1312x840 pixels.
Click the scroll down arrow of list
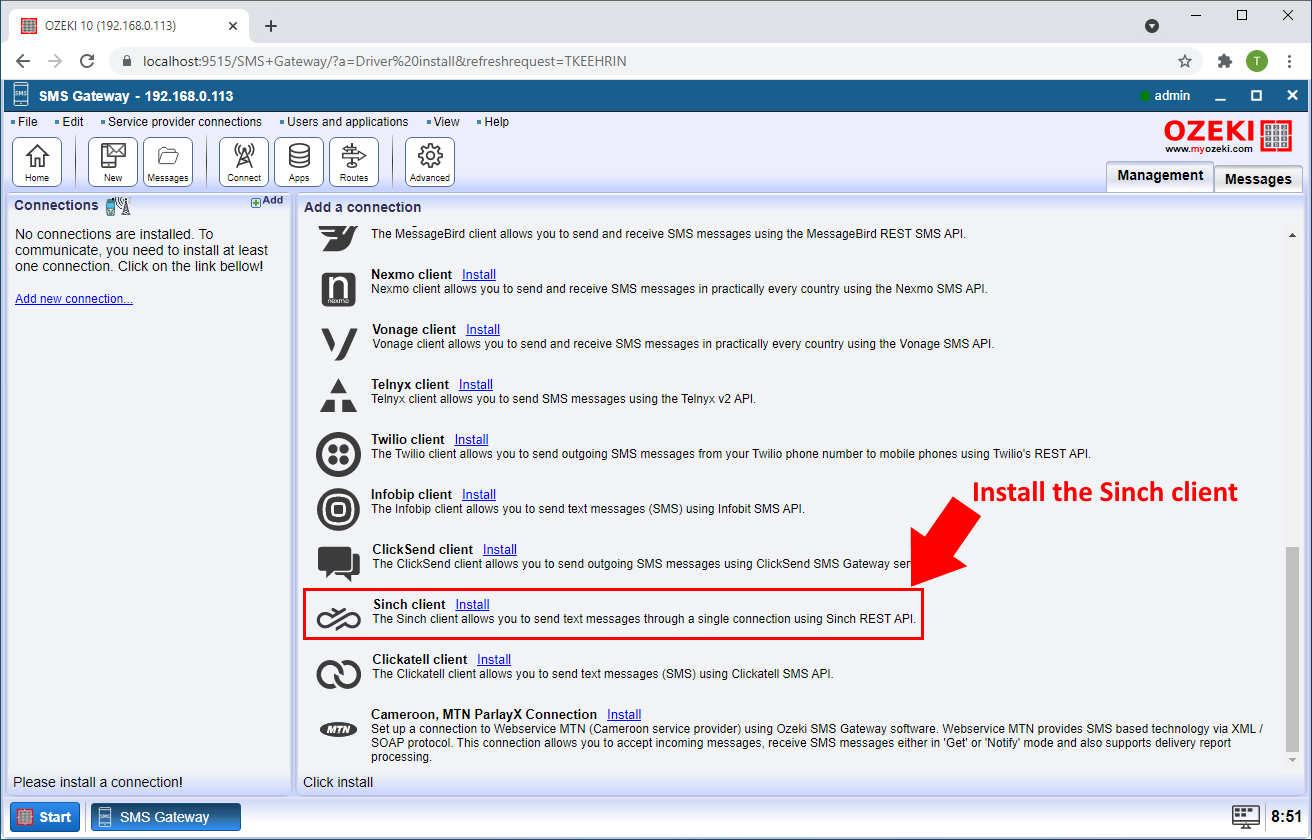click(x=1292, y=761)
